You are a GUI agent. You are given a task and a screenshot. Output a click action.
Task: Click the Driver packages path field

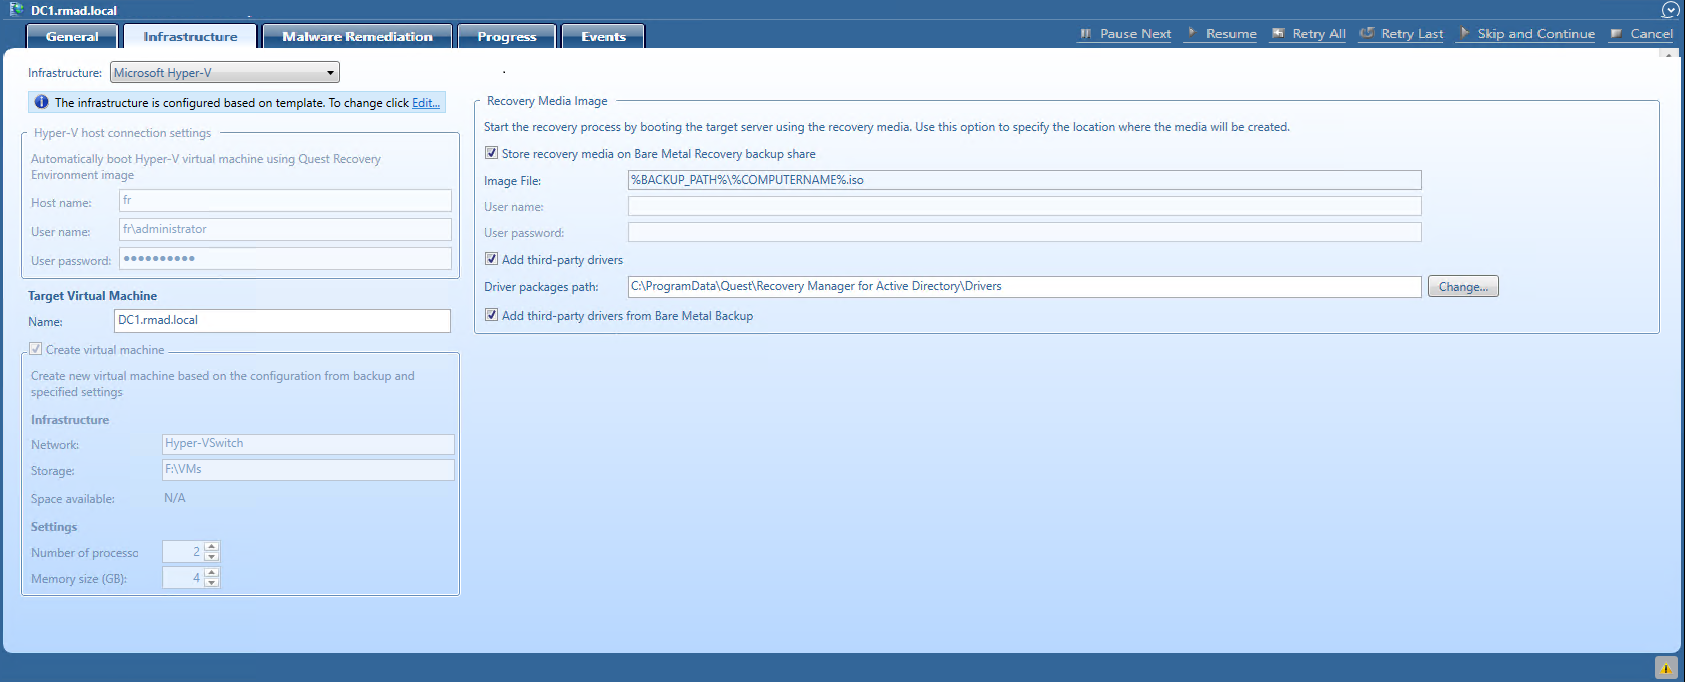(x=1024, y=286)
